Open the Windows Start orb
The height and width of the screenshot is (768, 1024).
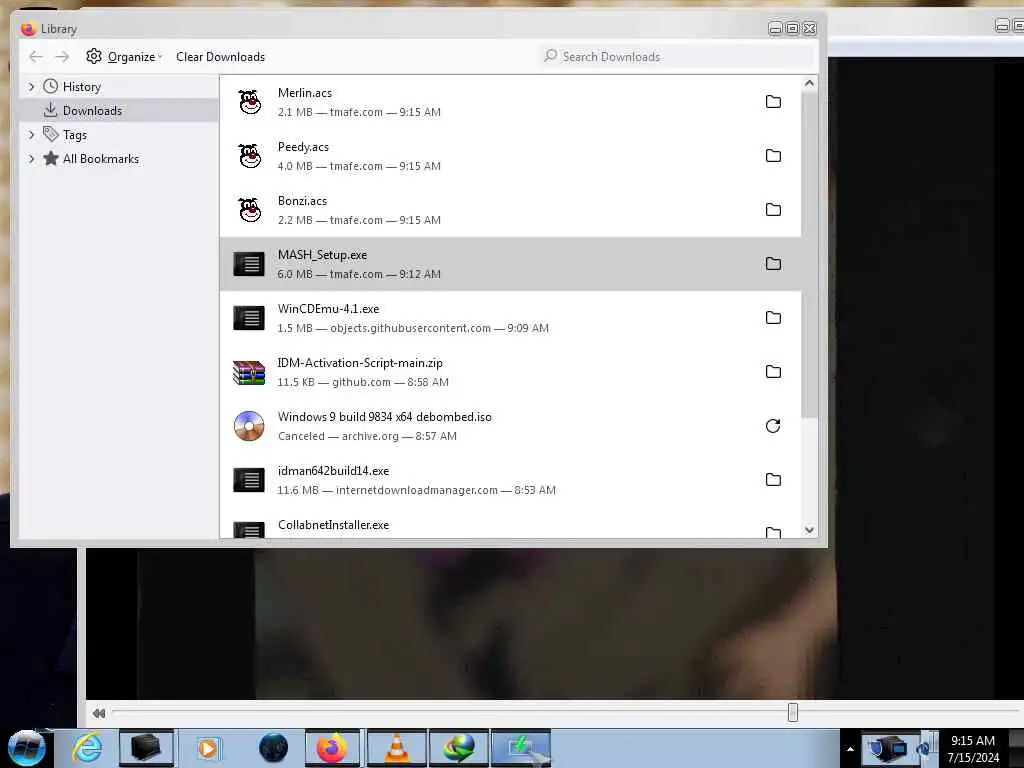point(27,748)
